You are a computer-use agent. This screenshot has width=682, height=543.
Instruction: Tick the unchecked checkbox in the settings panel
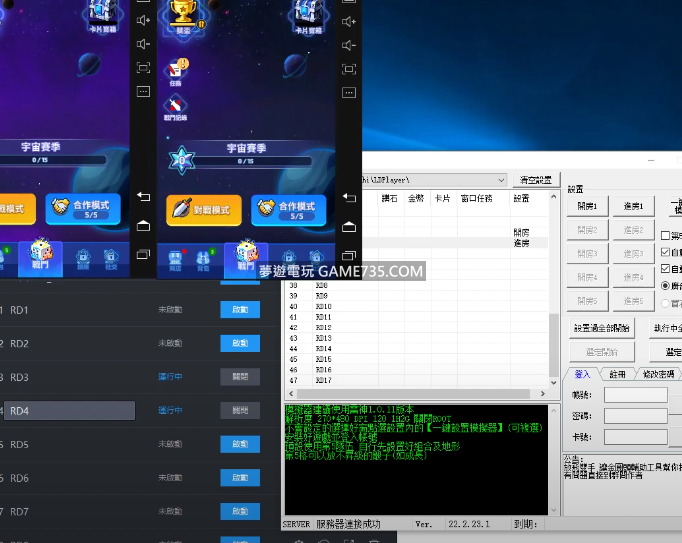click(667, 236)
